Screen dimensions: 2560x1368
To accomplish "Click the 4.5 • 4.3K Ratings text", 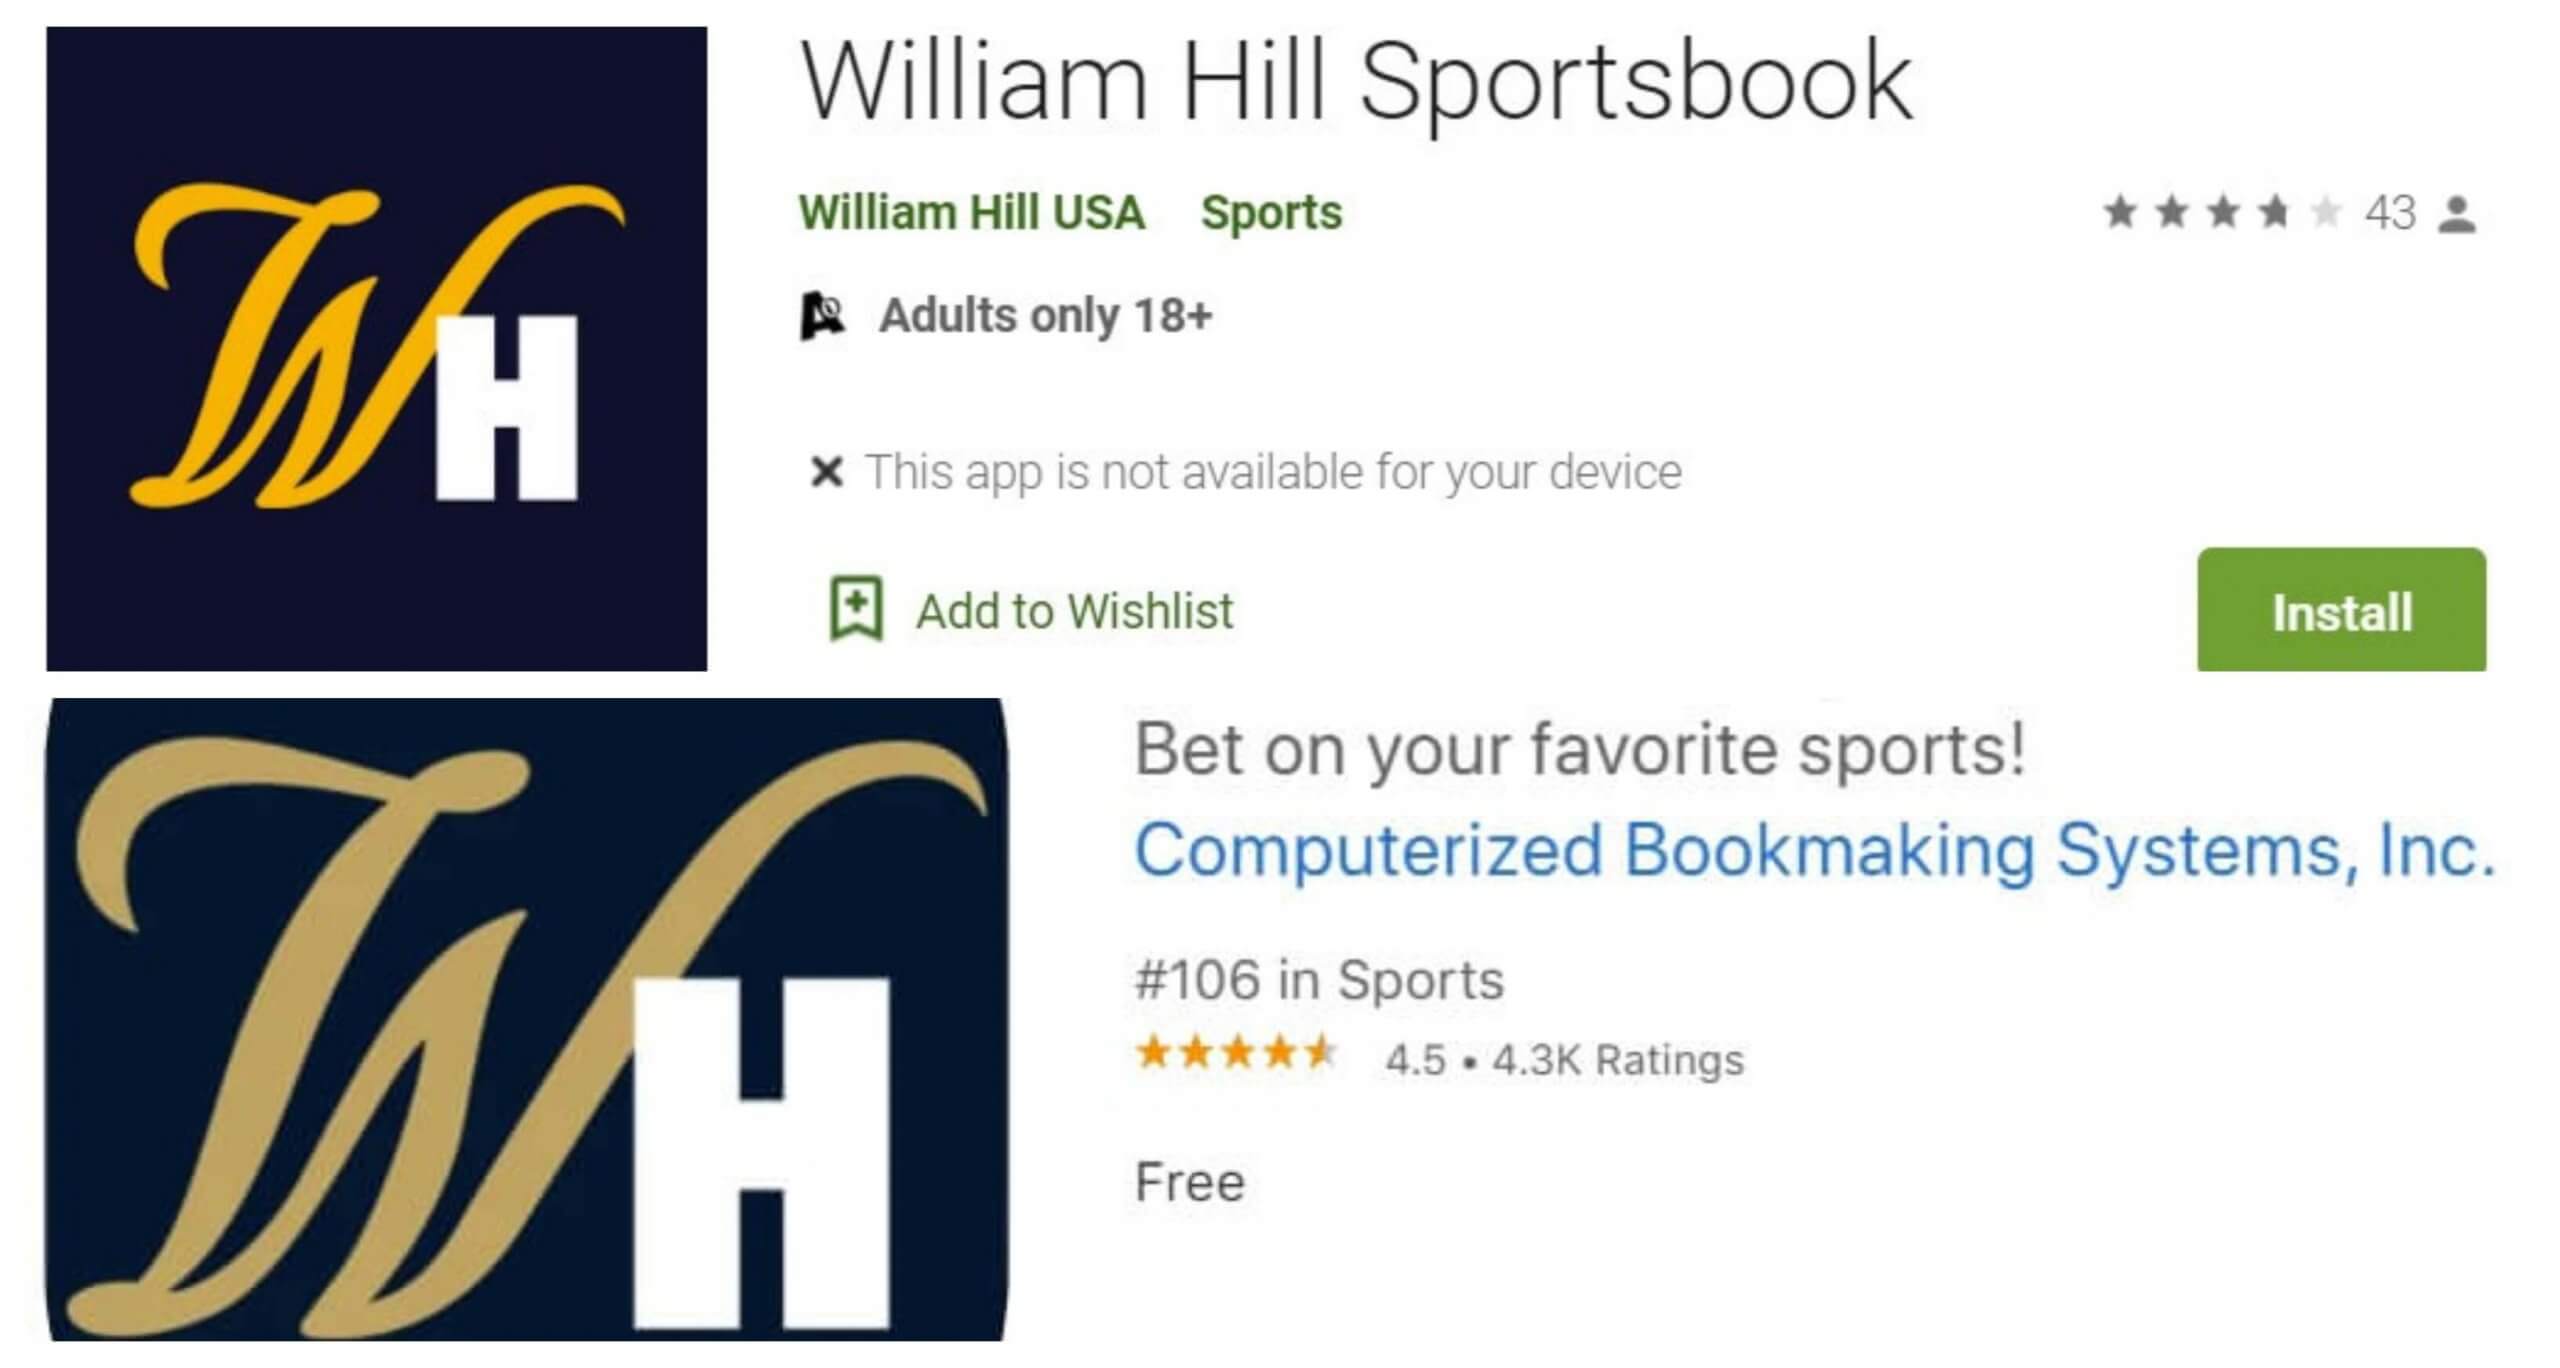I will pyautogui.click(x=1564, y=1060).
